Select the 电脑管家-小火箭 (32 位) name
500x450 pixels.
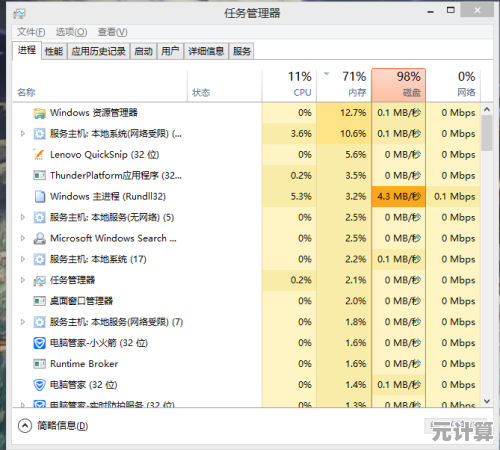[x=99, y=343]
